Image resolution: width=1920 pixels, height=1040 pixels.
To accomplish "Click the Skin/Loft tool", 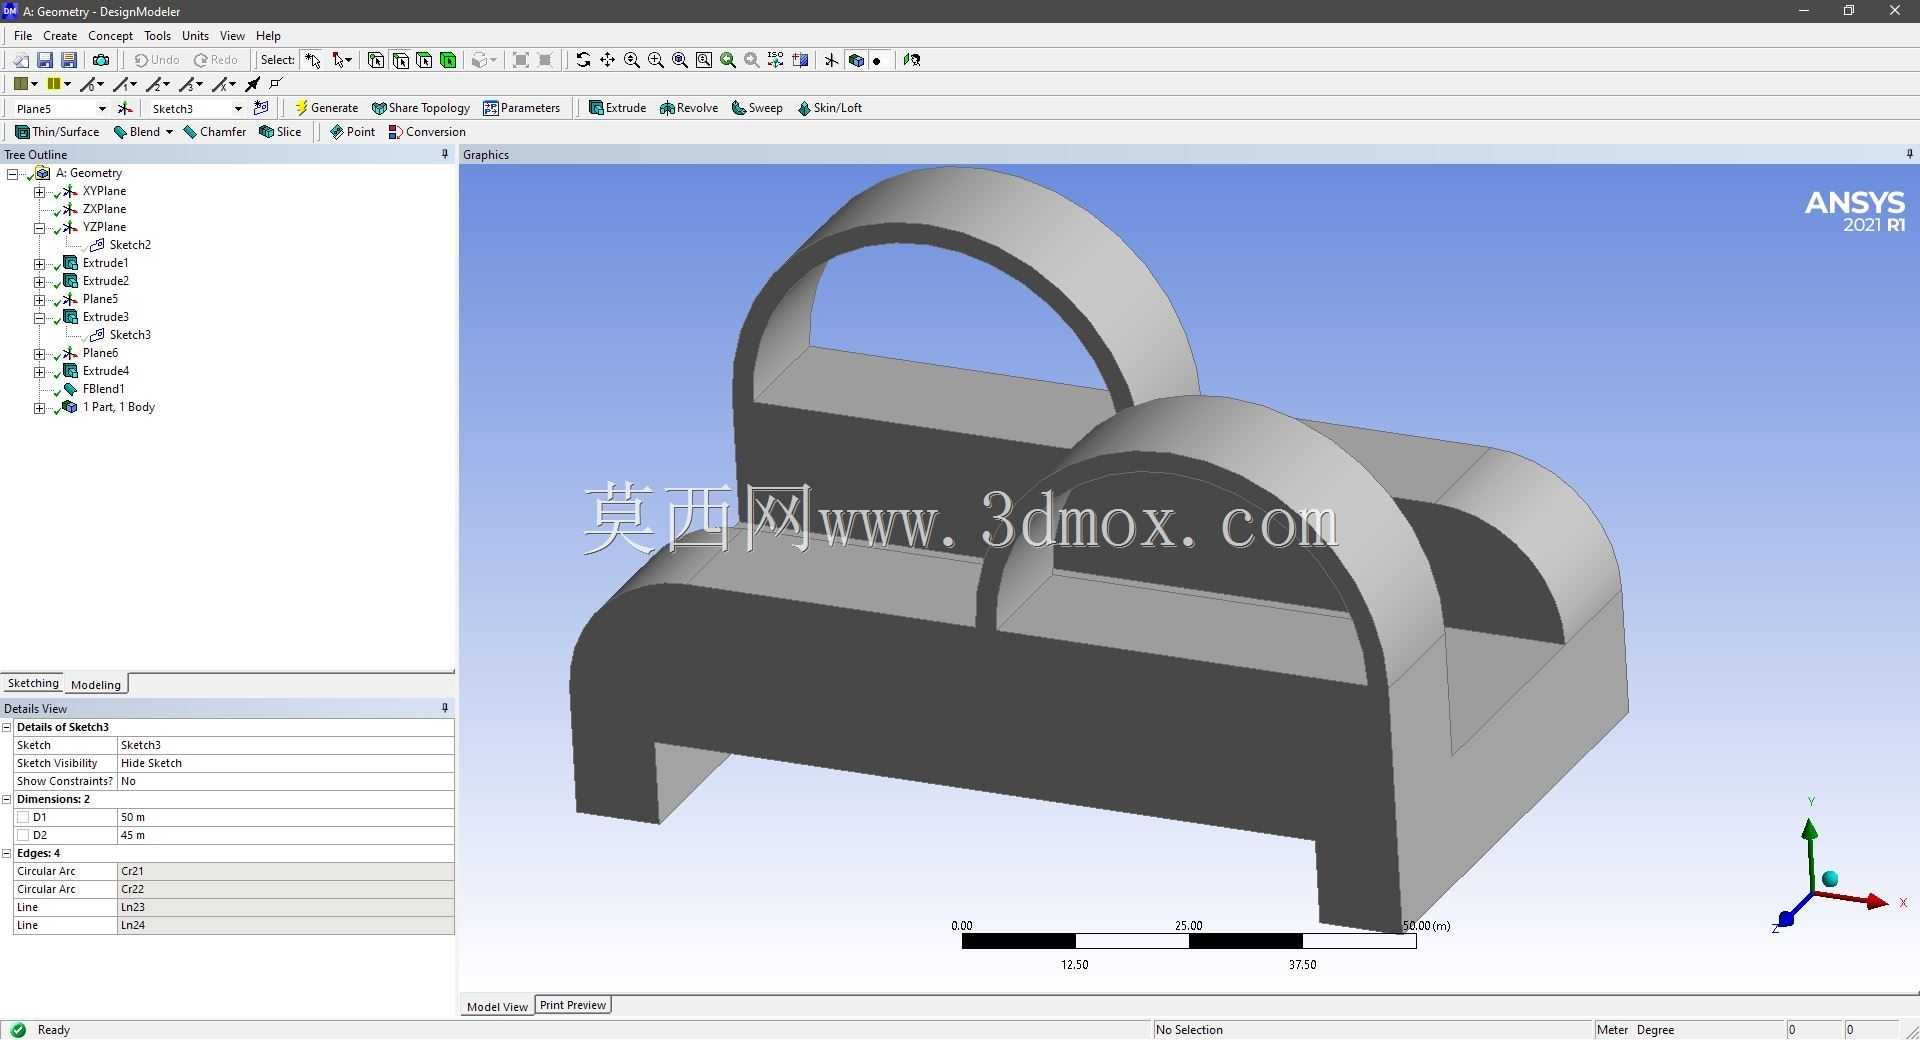I will 829,108.
